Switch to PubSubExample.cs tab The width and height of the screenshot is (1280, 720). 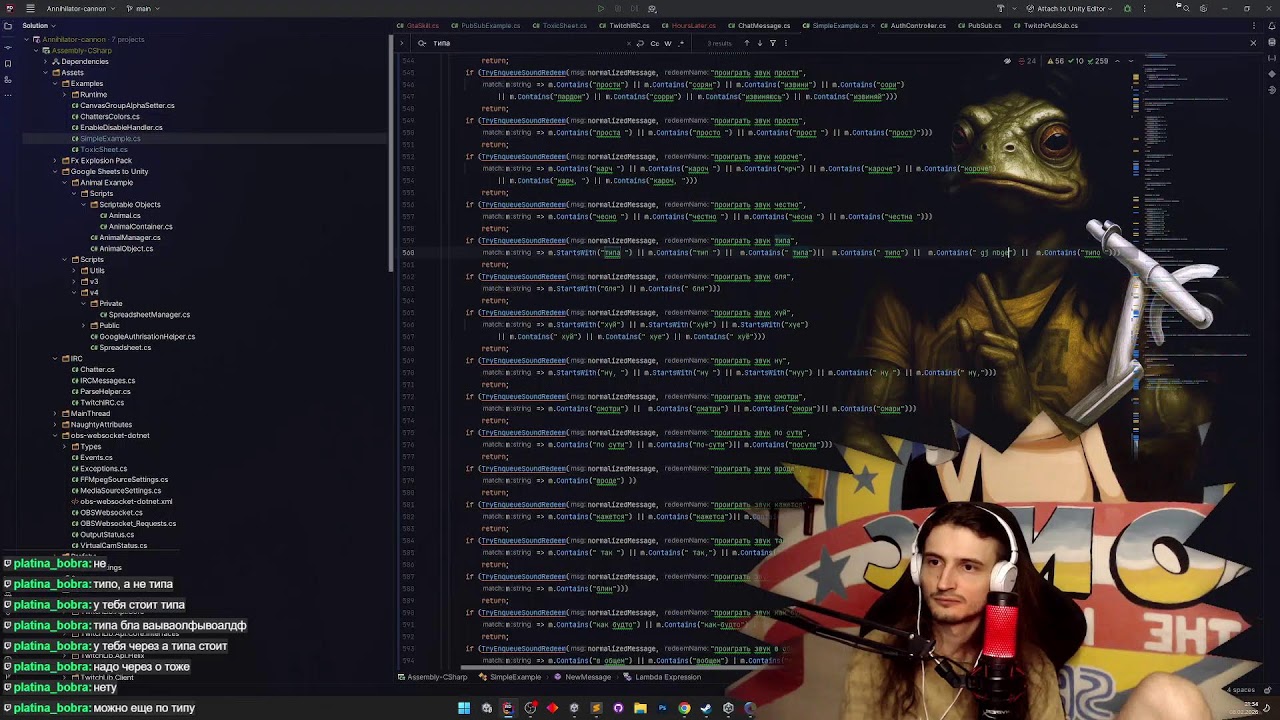click(485, 25)
